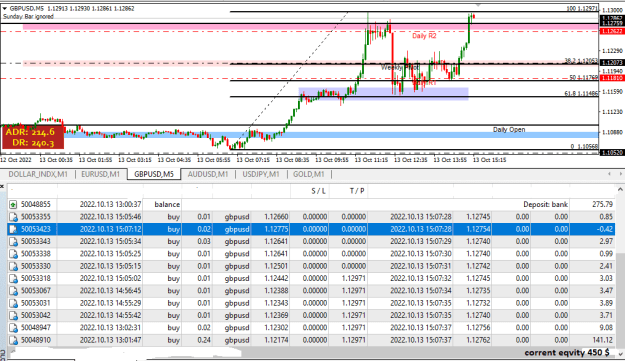The height and width of the screenshot is (361, 625).
Task: Click the order icon for ticket 50053330
Action: point(13,266)
